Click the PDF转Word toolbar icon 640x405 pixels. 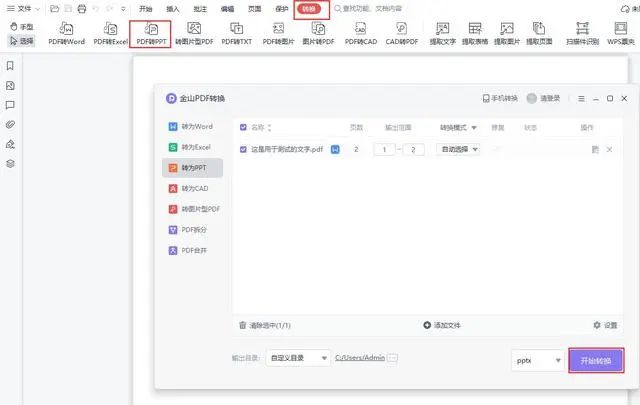tap(67, 33)
